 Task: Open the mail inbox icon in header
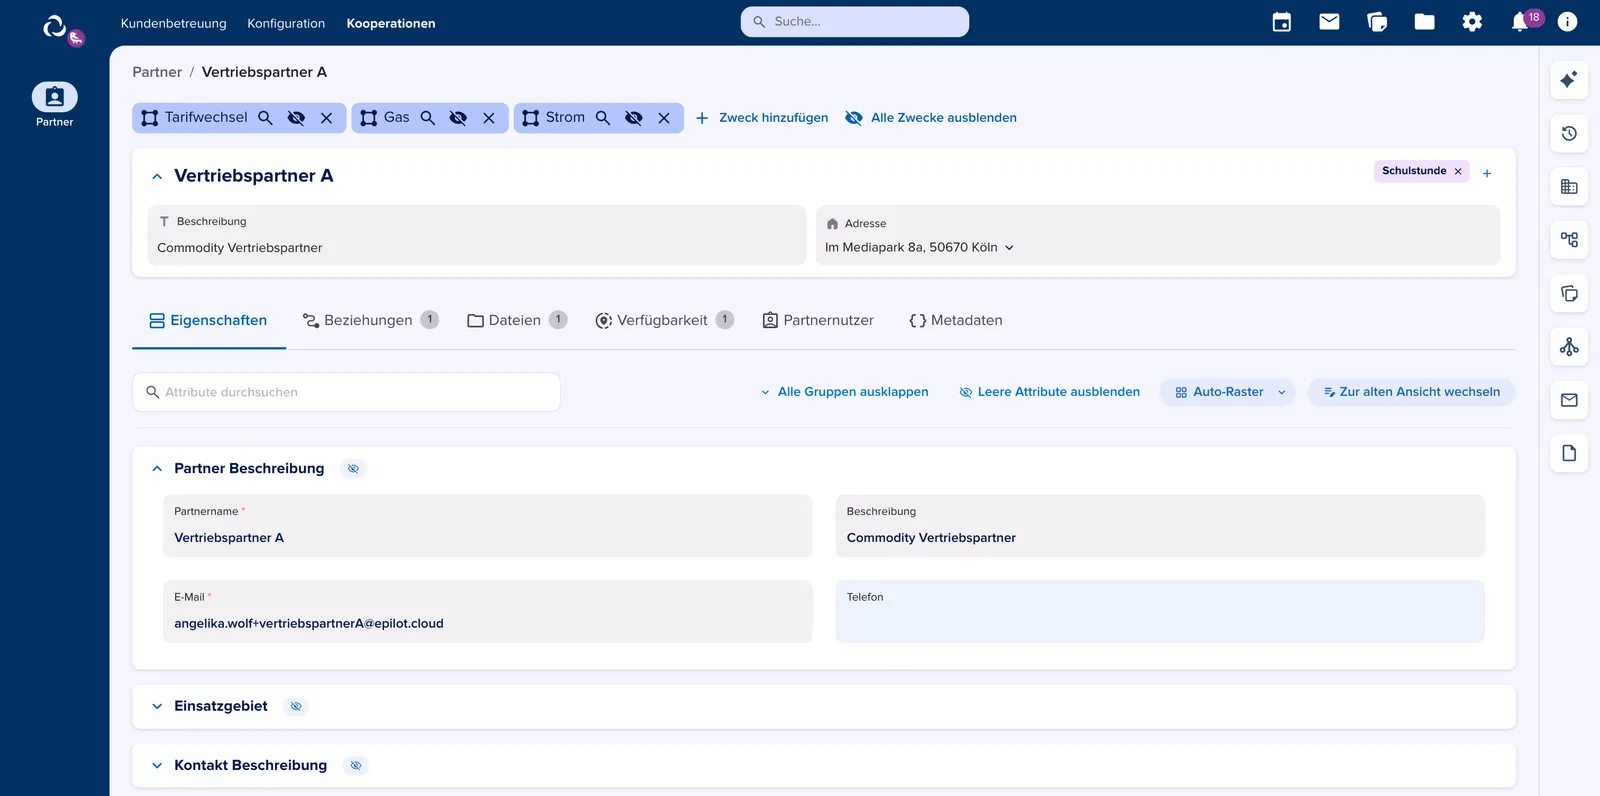tap(1329, 22)
